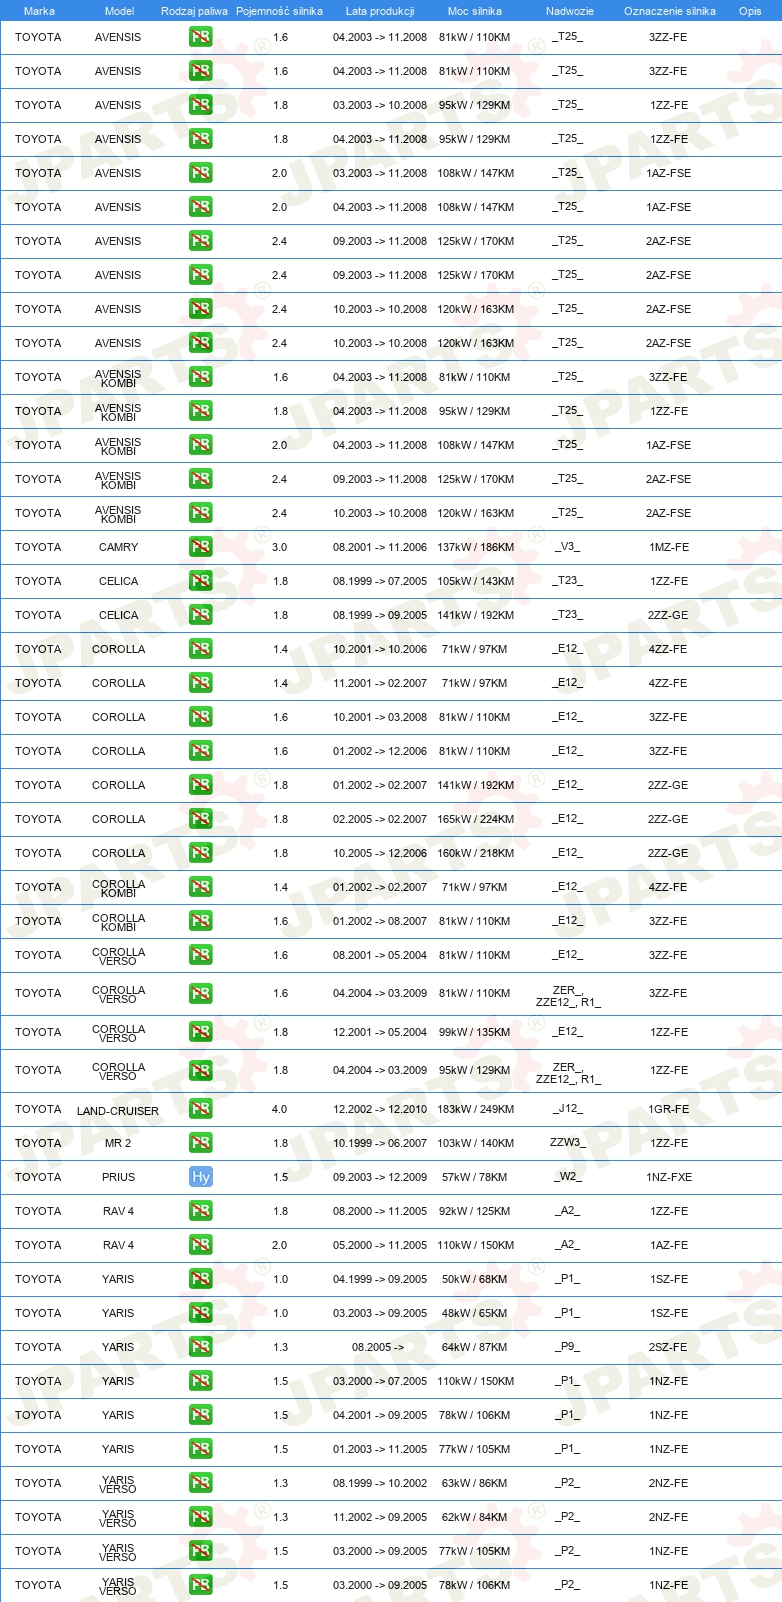This screenshot has height=1602, width=782.
Task: Click the Lata produkcji column header
Action: [x=380, y=11]
